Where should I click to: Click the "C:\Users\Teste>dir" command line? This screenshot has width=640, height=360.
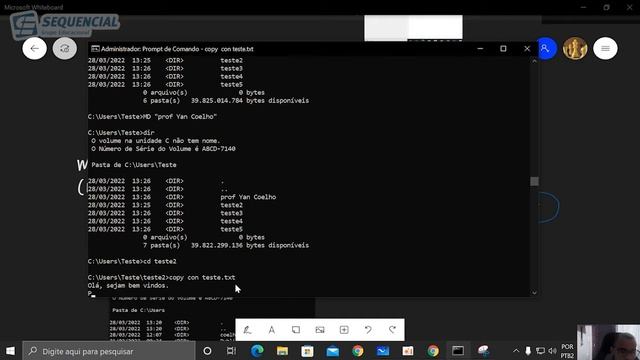coord(121,133)
